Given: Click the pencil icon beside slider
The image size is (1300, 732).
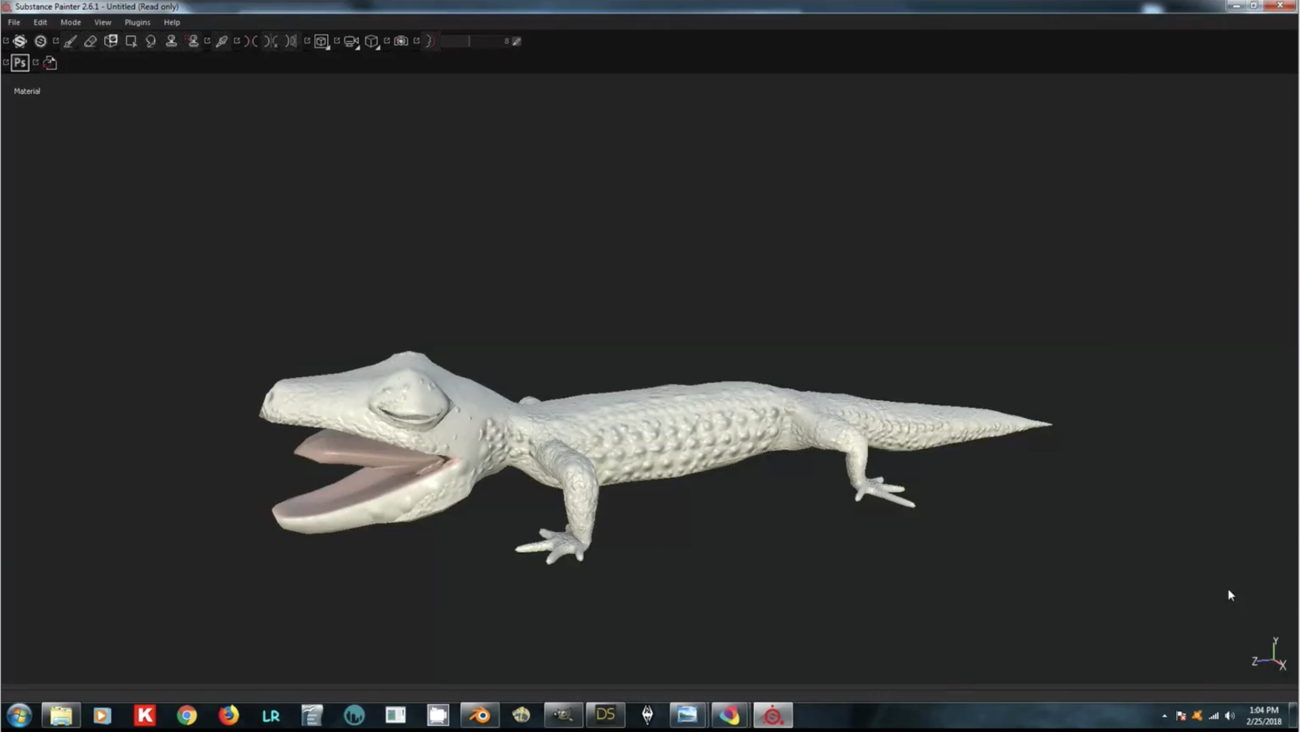Looking at the screenshot, I should coord(517,41).
